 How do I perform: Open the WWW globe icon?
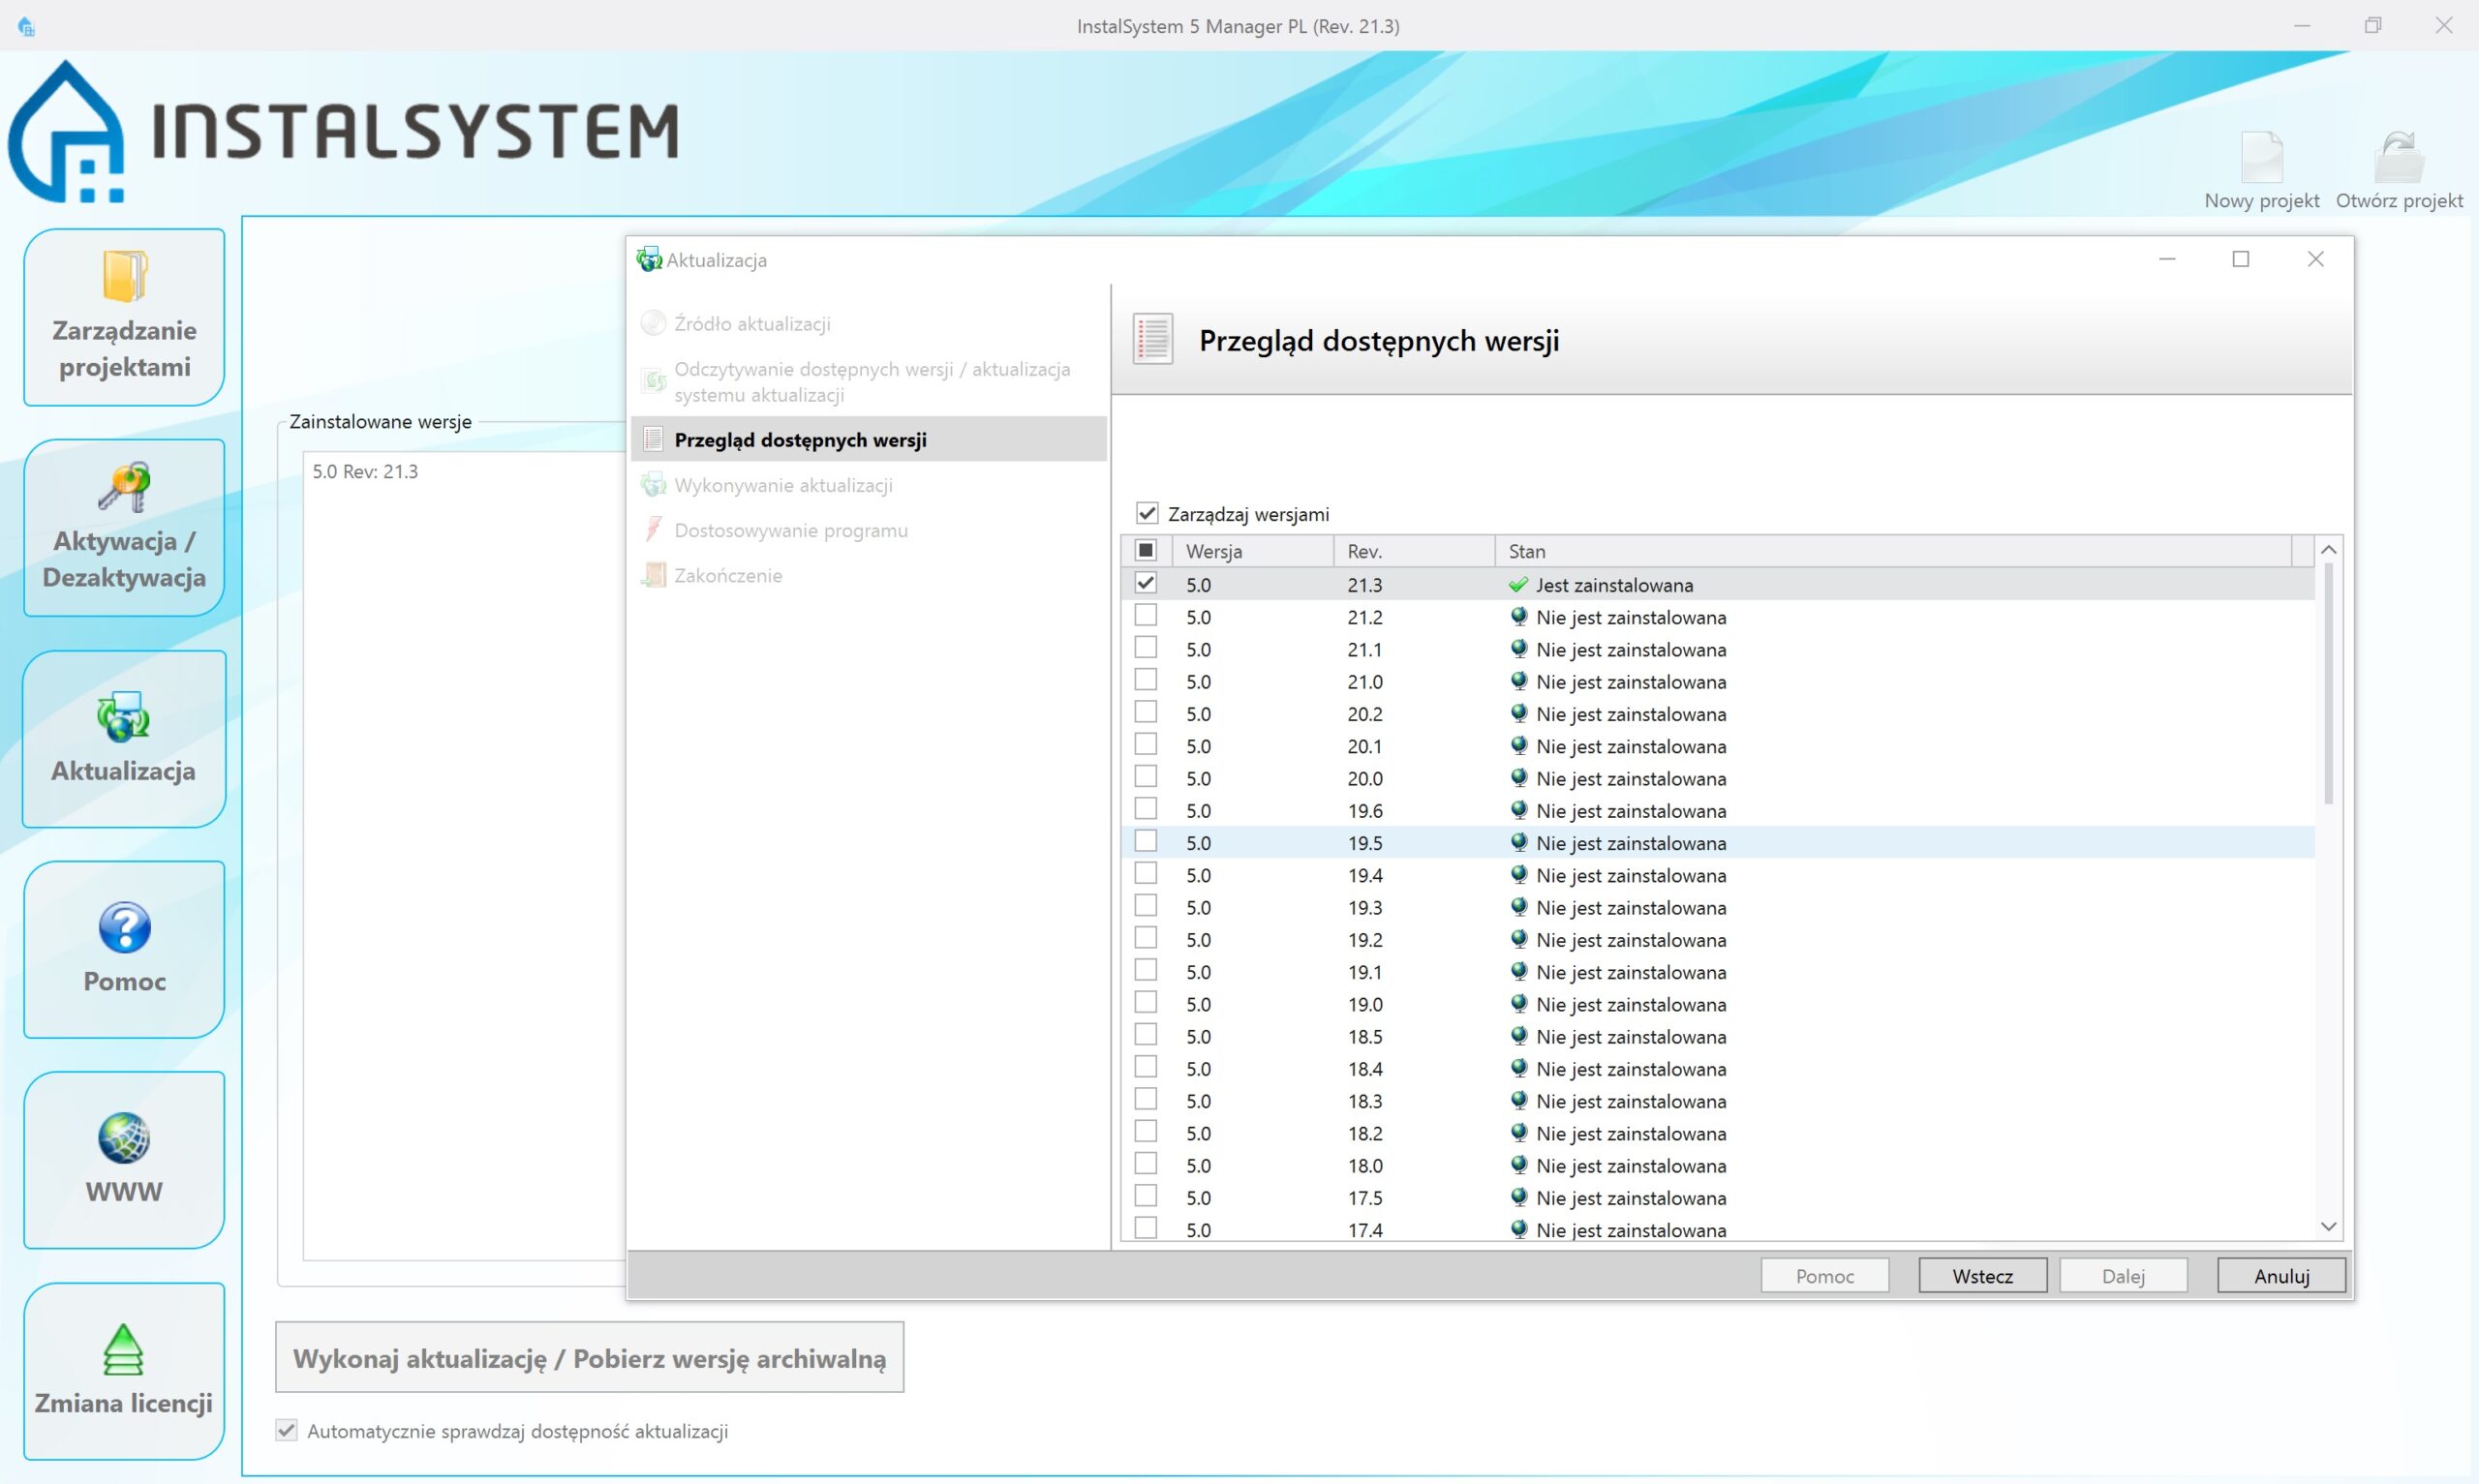point(124,1138)
